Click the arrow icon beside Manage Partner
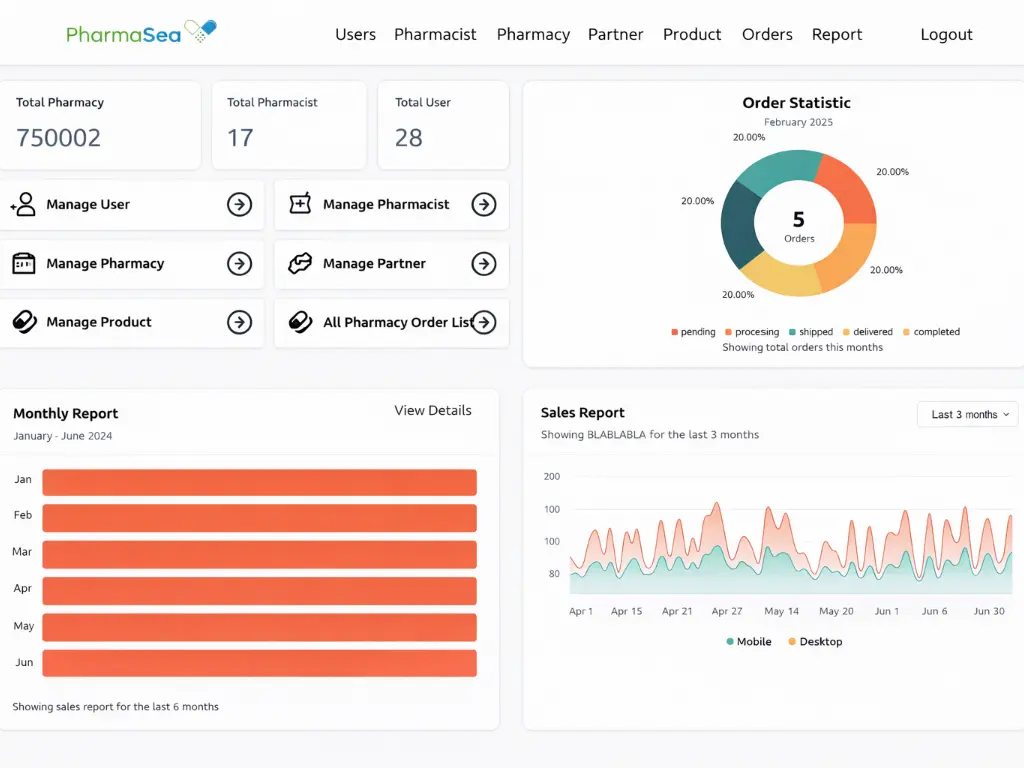The height and width of the screenshot is (768, 1024). (x=484, y=263)
